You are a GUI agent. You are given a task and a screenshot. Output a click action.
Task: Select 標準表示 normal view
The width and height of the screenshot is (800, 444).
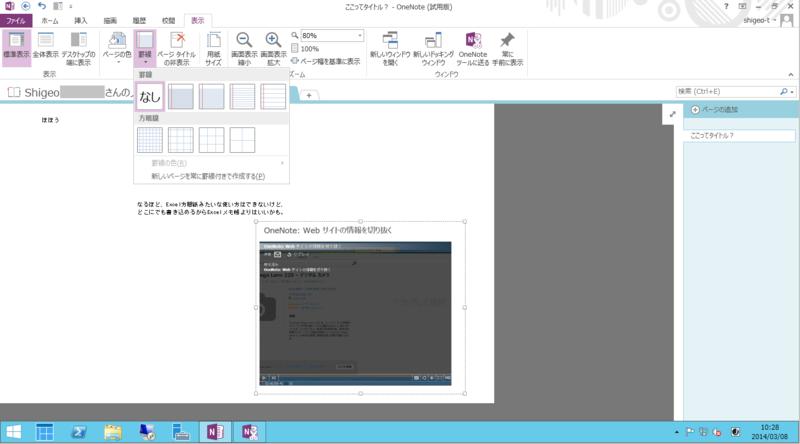pos(16,48)
